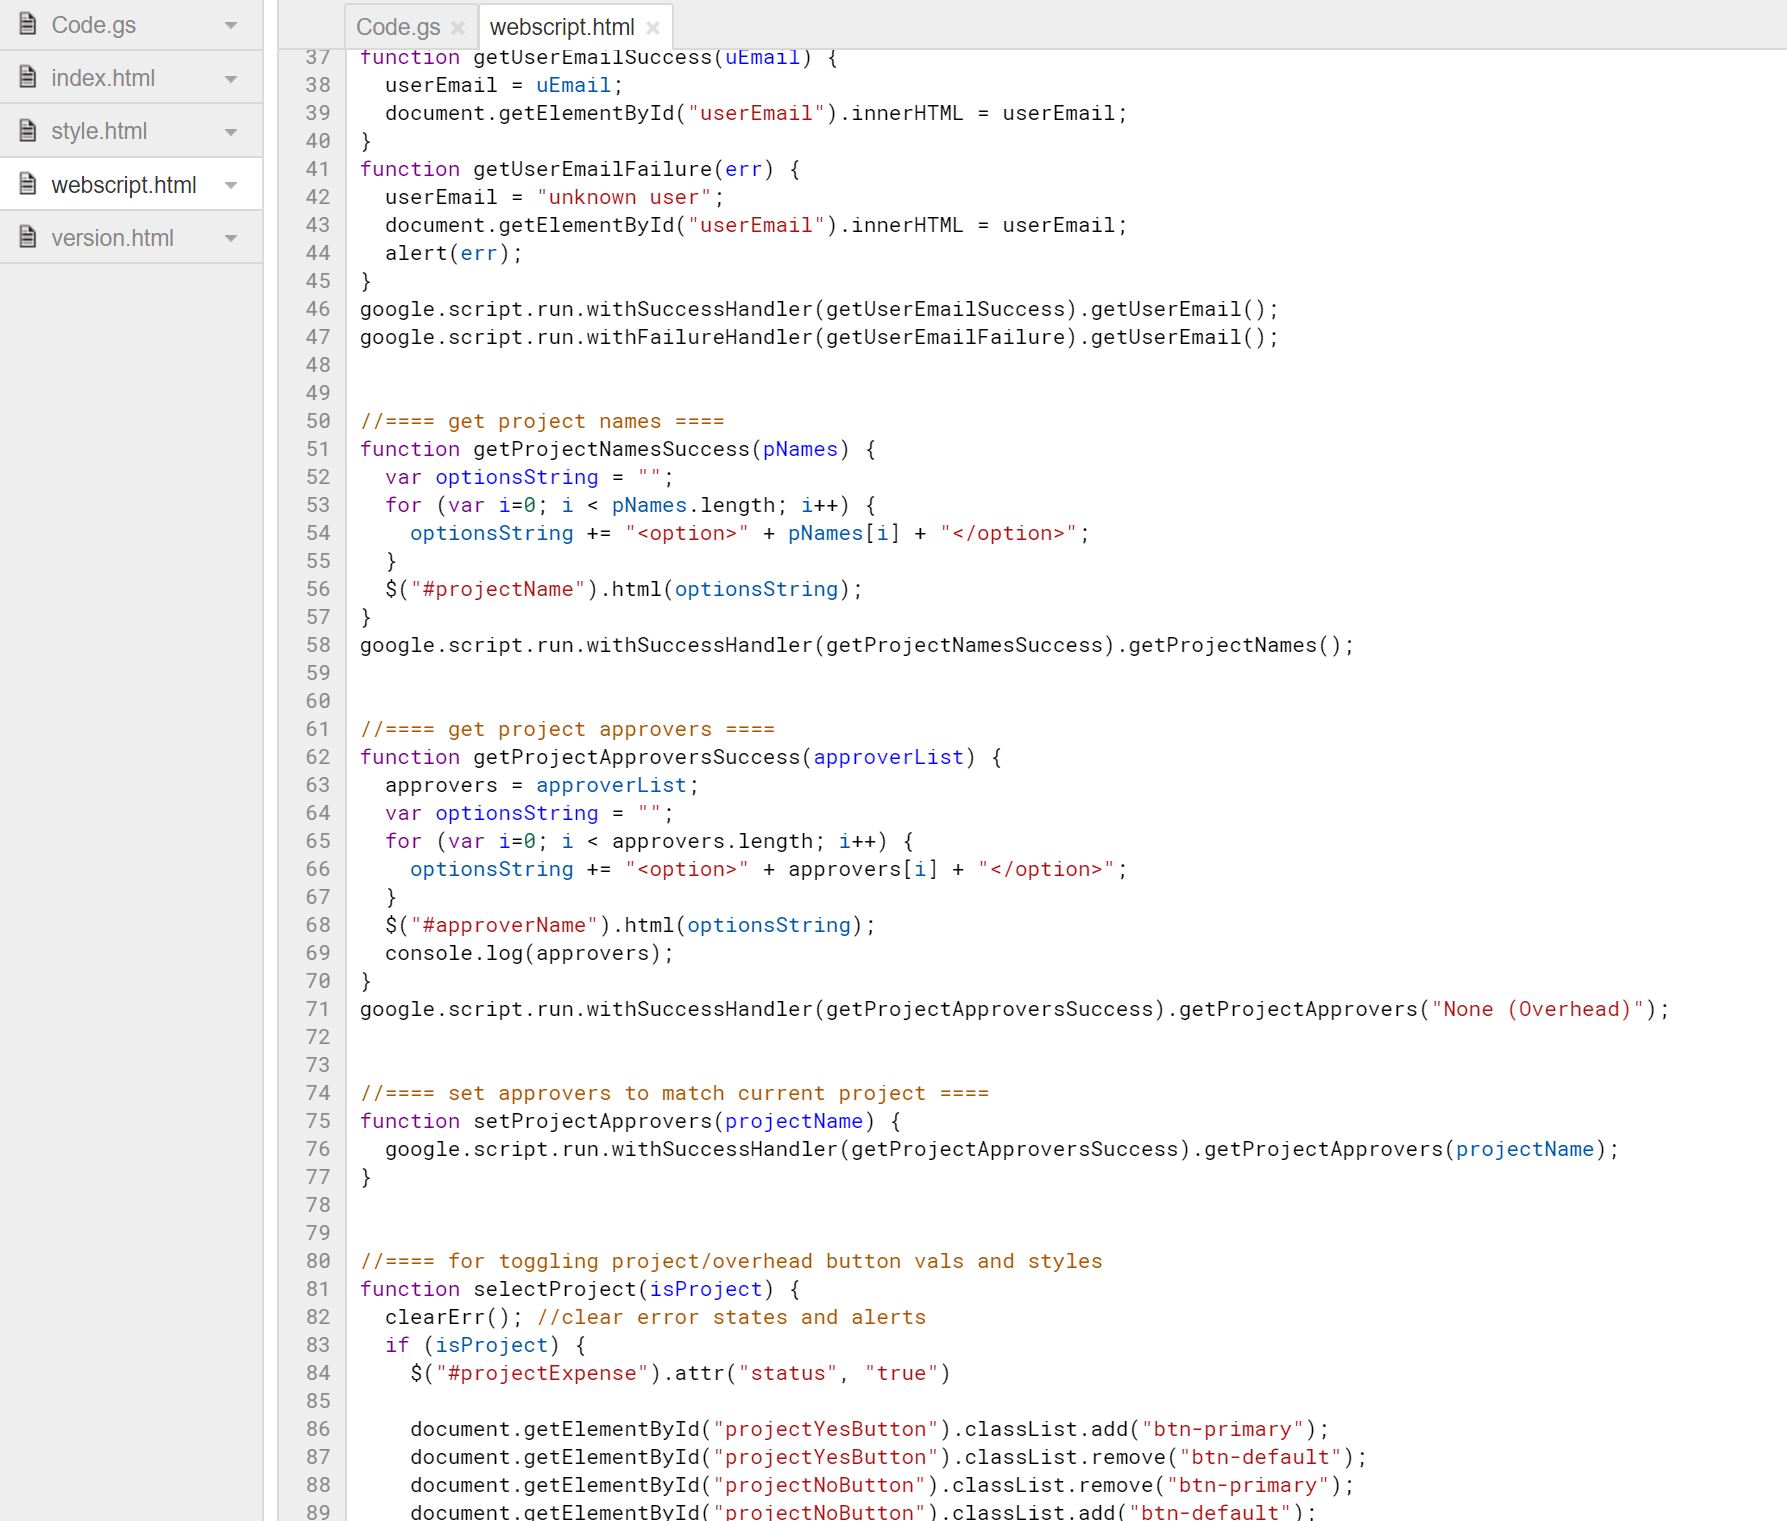
Task: Click line number 58 in the gutter
Action: (318, 645)
